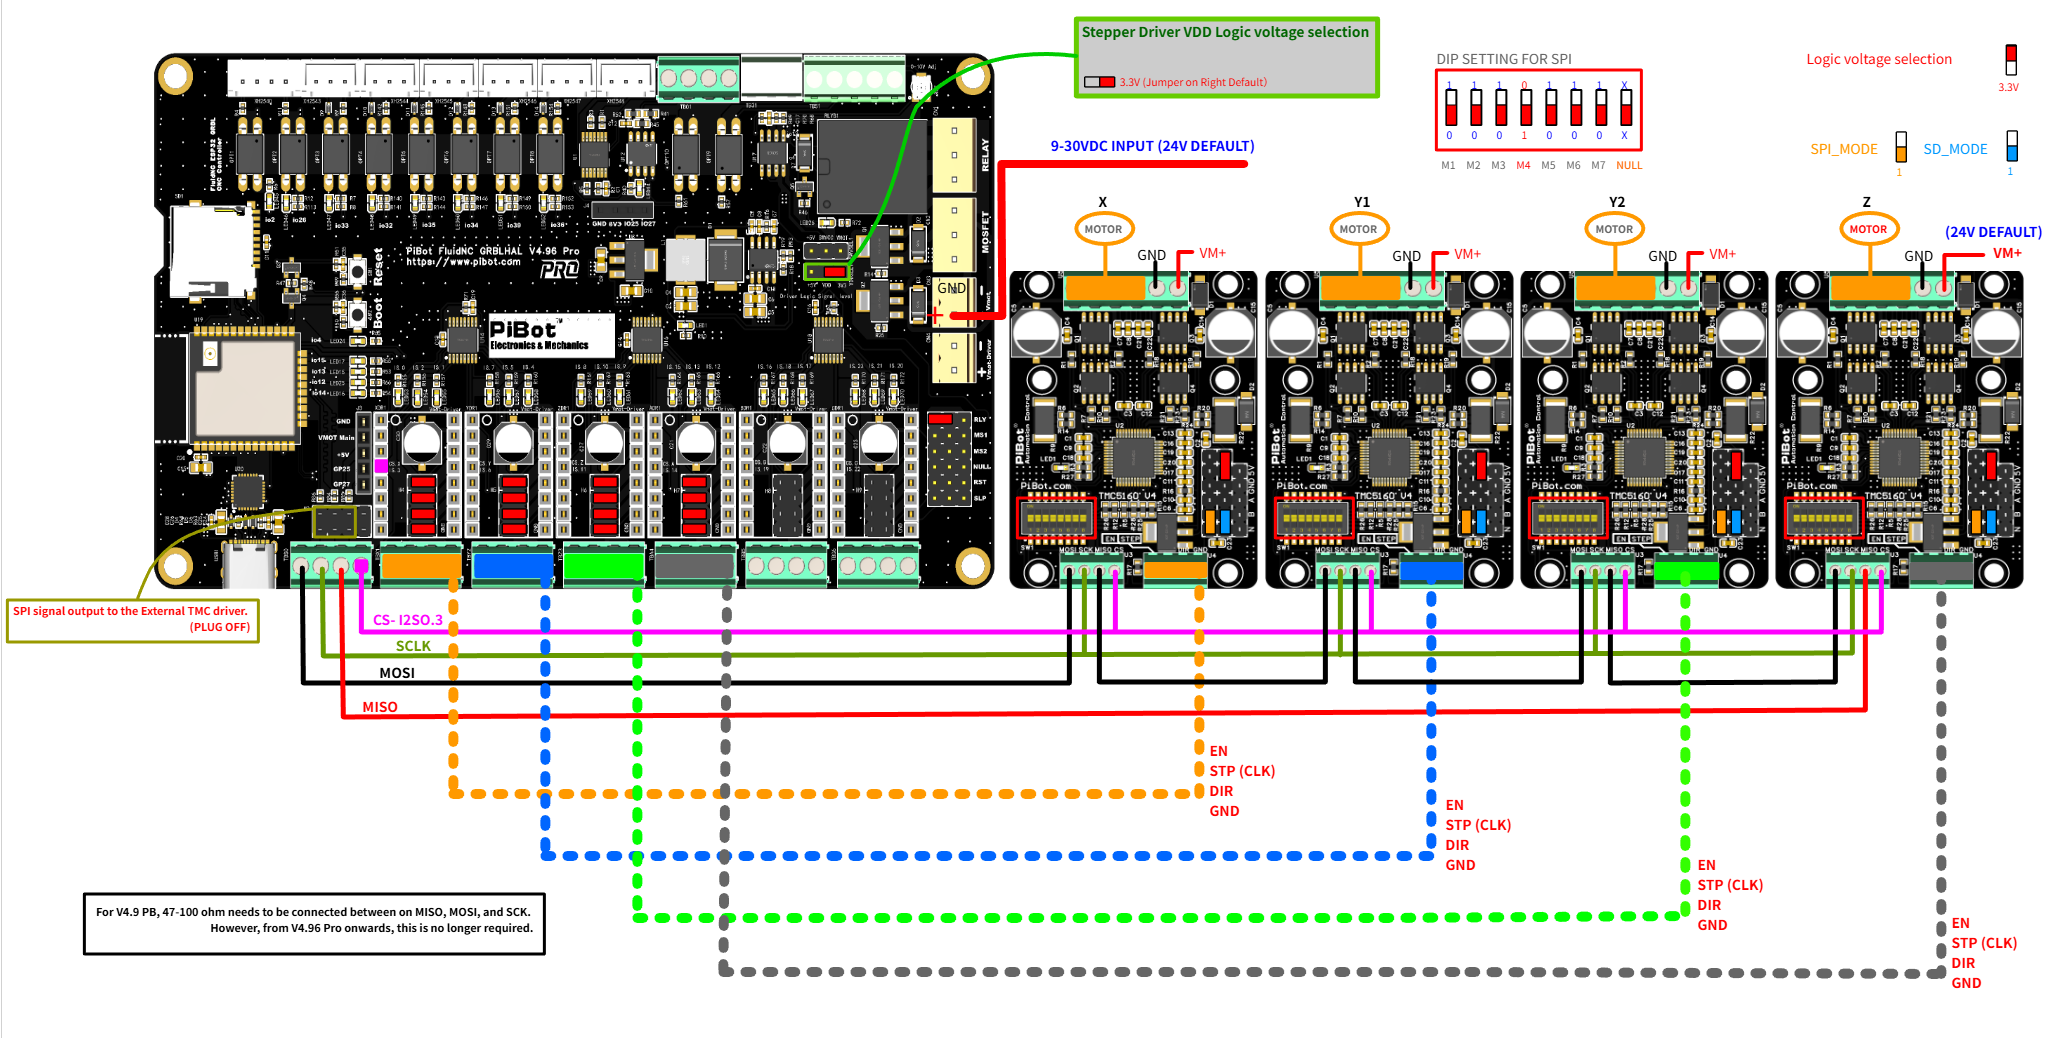Click the red 'Logic voltage selection' label
2050x1038 pixels.
click(x=1879, y=59)
